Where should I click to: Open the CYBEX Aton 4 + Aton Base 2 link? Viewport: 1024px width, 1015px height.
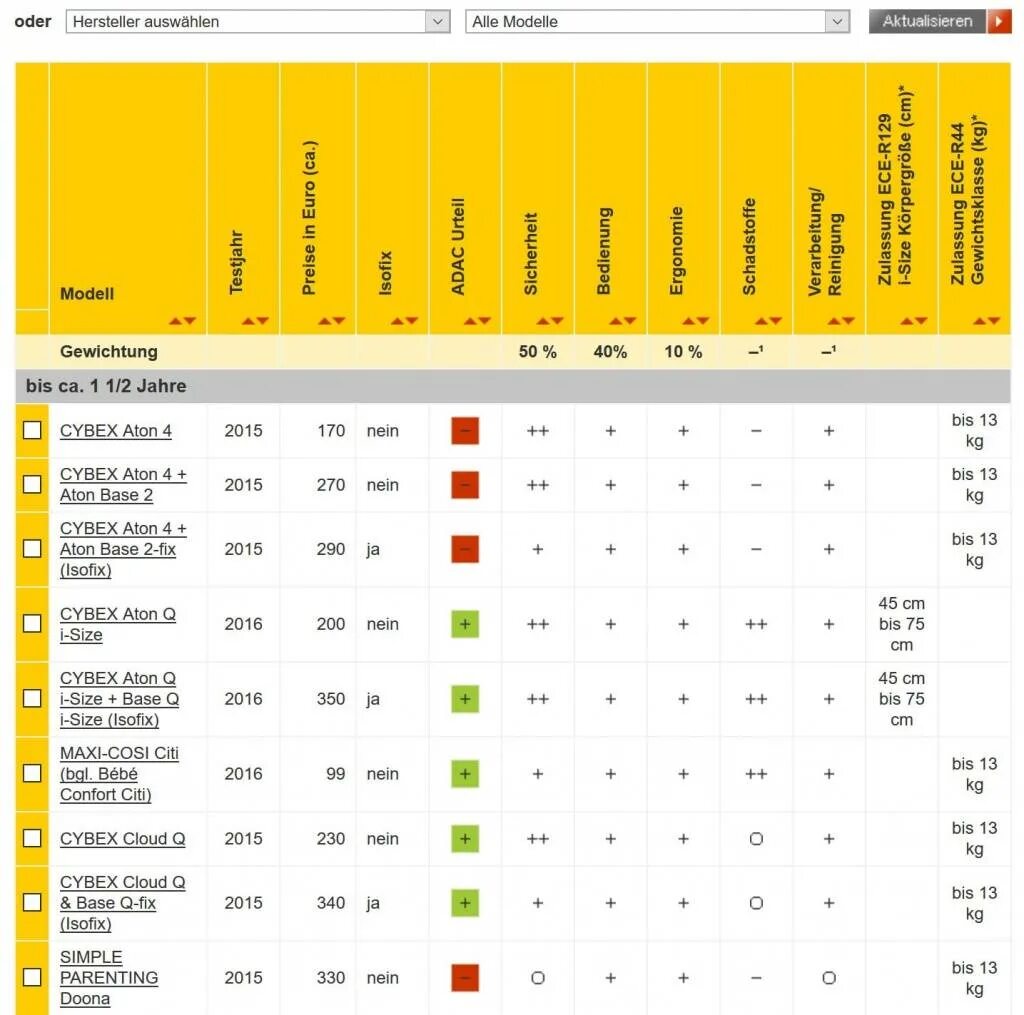(123, 485)
